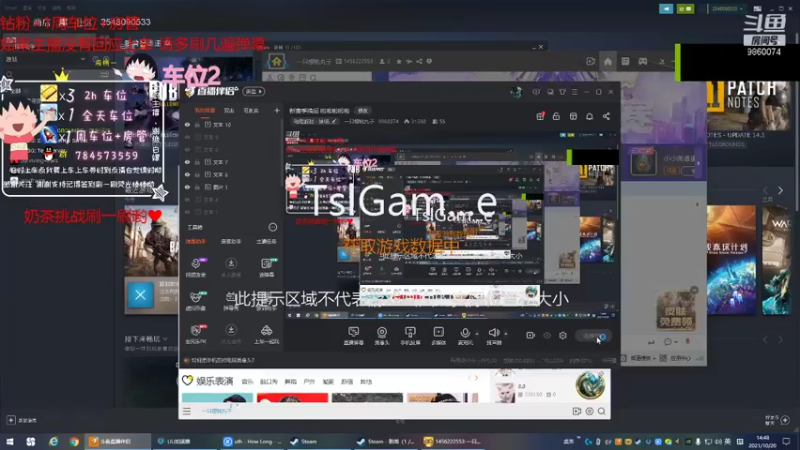Open third toolbox tab 主播任务
Screen dimensions: 800x450
tap(266, 241)
